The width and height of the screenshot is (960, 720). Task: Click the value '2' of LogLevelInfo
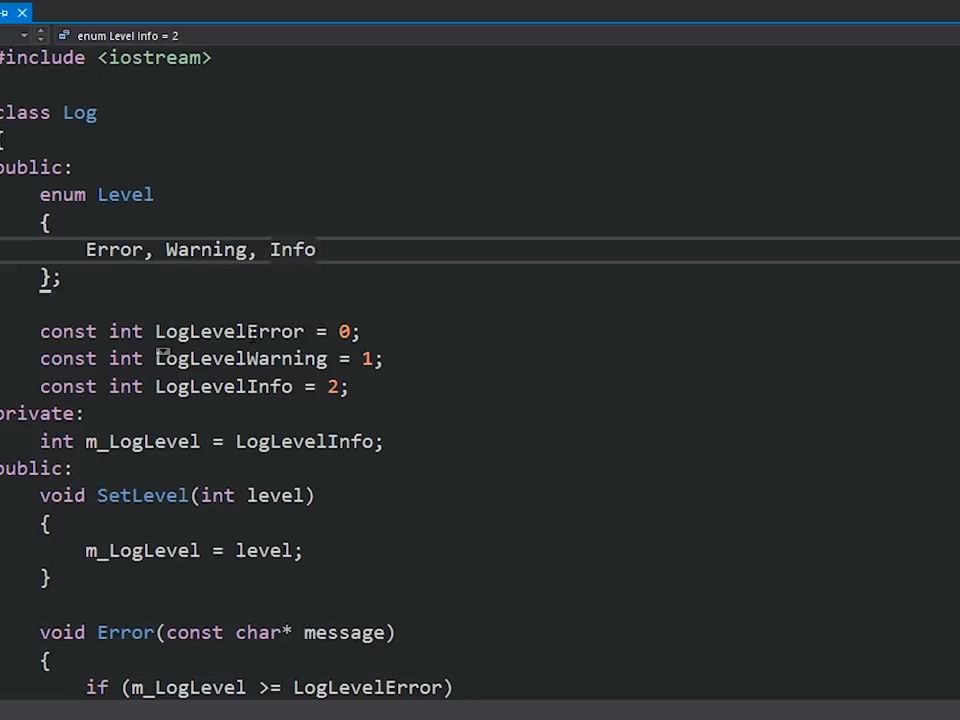[333, 387]
